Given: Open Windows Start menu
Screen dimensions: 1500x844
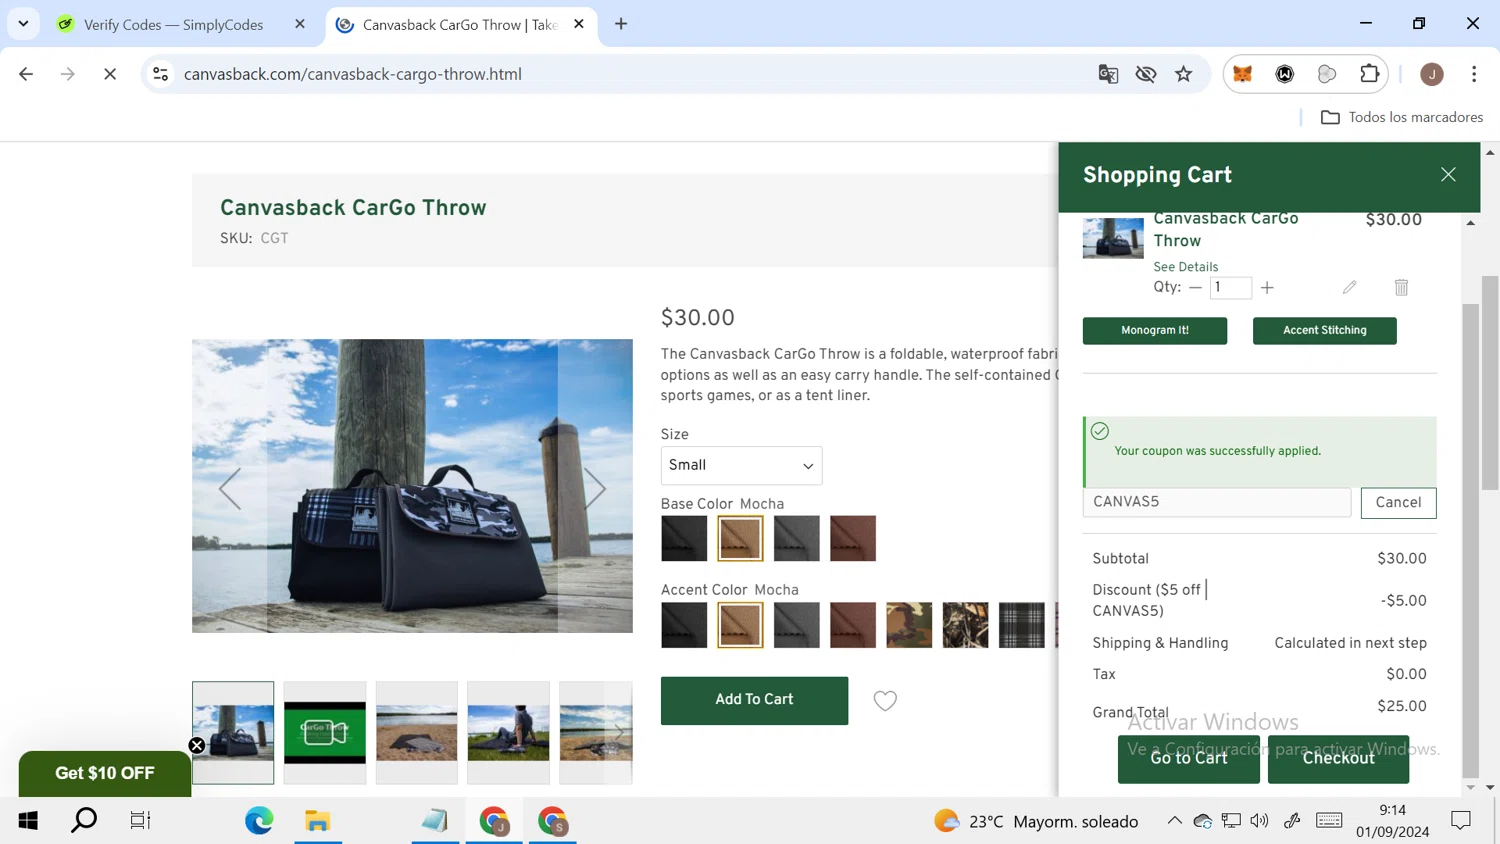Looking at the screenshot, I should [x=28, y=821].
